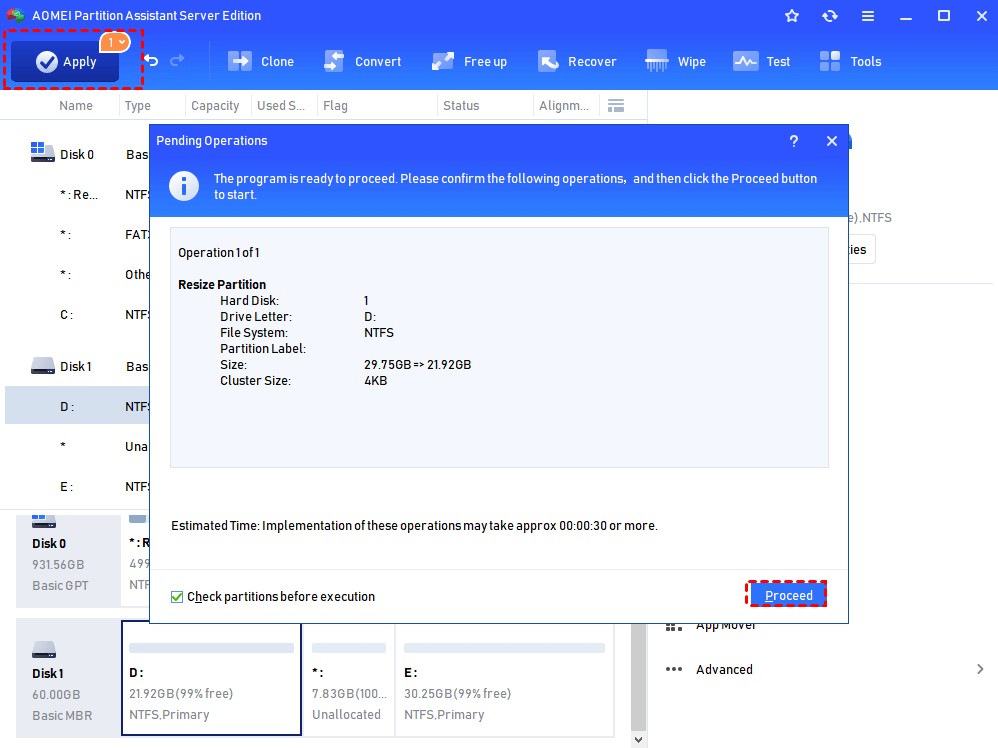This screenshot has height=748, width=998.
Task: Open the Recover tool
Action: coord(577,62)
